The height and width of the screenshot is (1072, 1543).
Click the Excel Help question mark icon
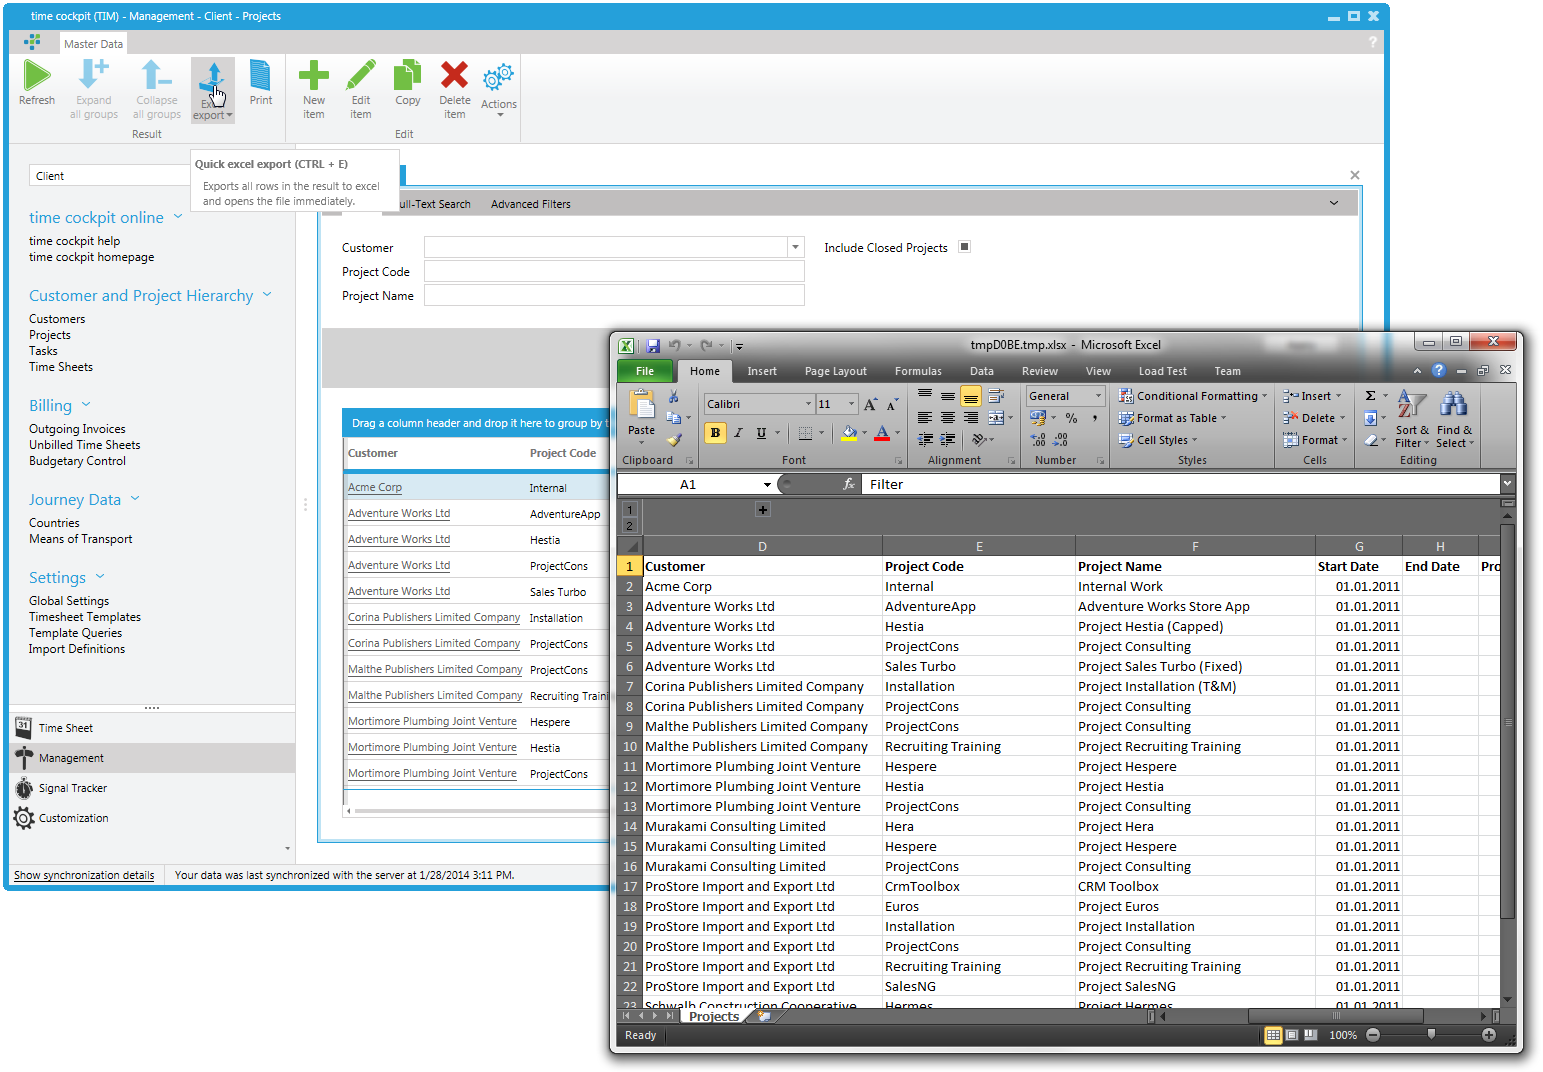coord(1438,370)
